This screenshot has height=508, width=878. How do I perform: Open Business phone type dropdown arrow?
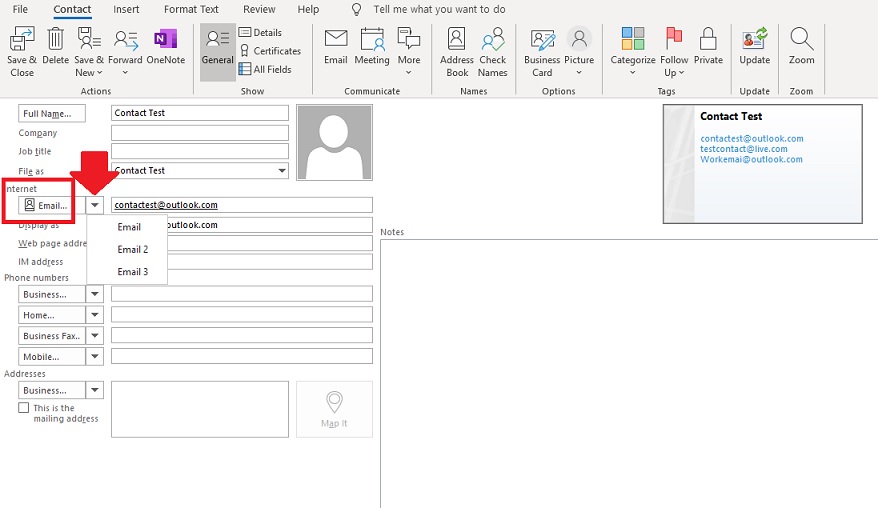(x=95, y=294)
